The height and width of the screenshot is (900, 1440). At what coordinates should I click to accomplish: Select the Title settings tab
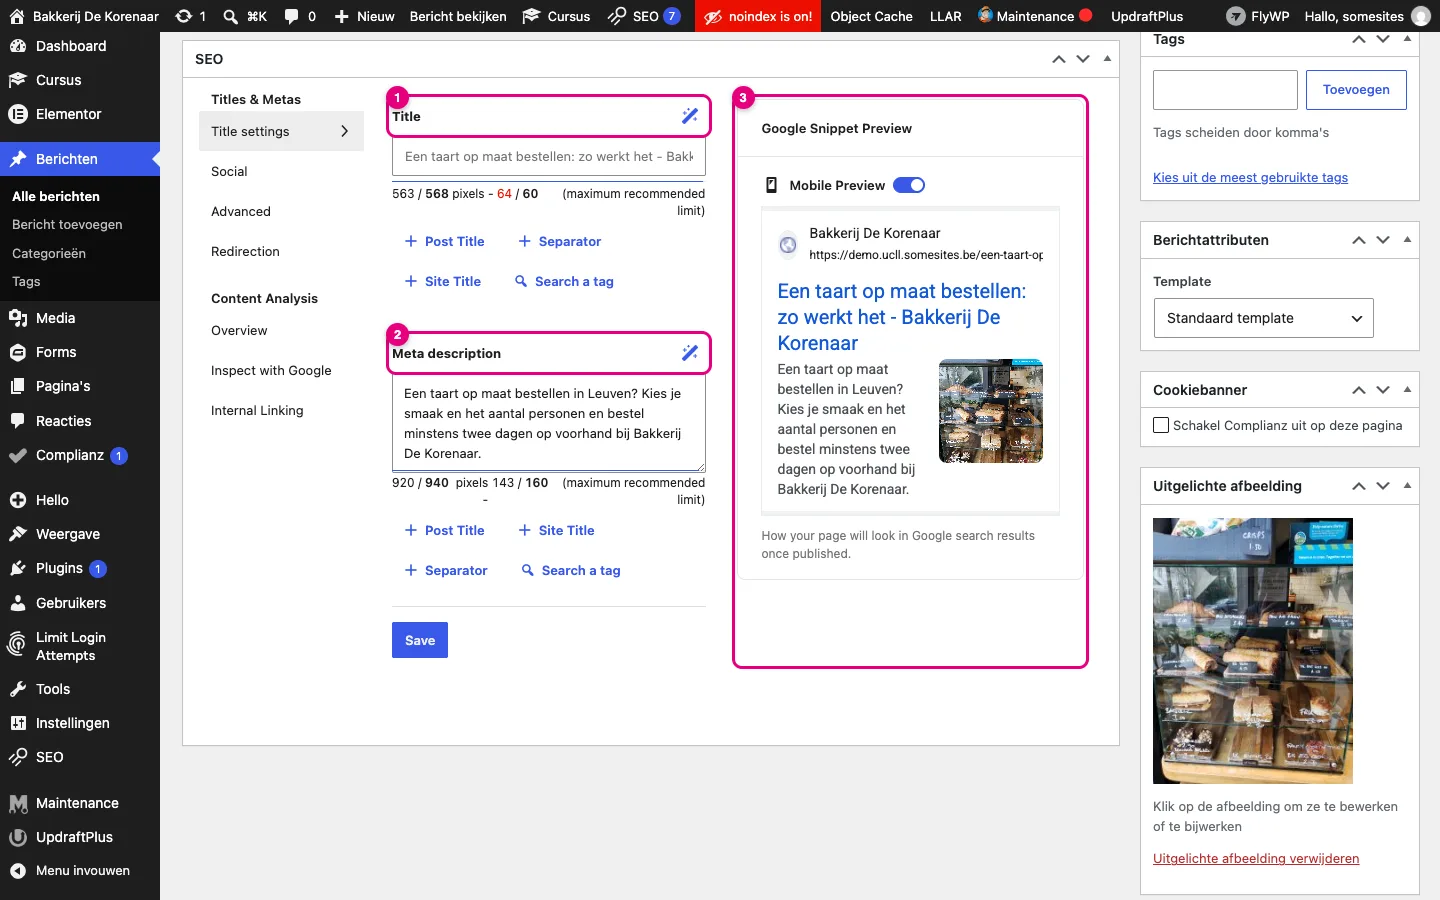click(x=281, y=131)
